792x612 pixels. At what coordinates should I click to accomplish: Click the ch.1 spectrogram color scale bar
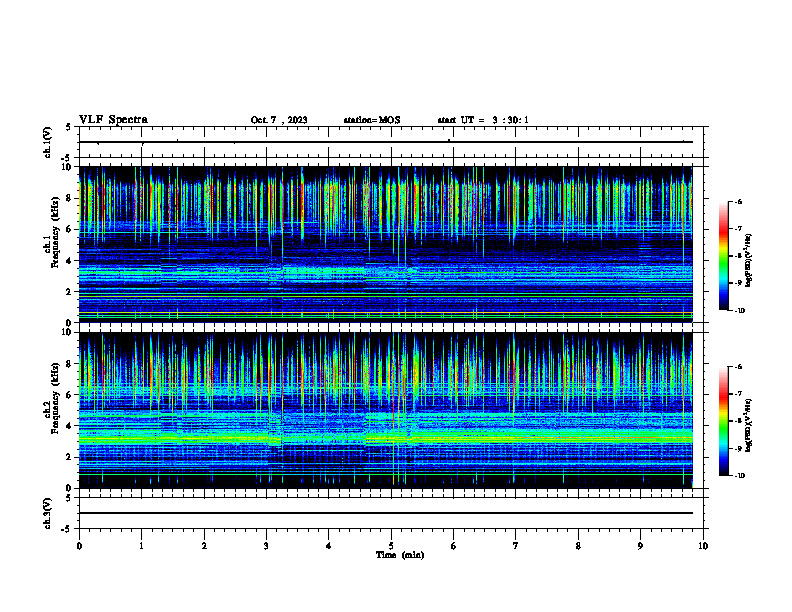coord(723,256)
